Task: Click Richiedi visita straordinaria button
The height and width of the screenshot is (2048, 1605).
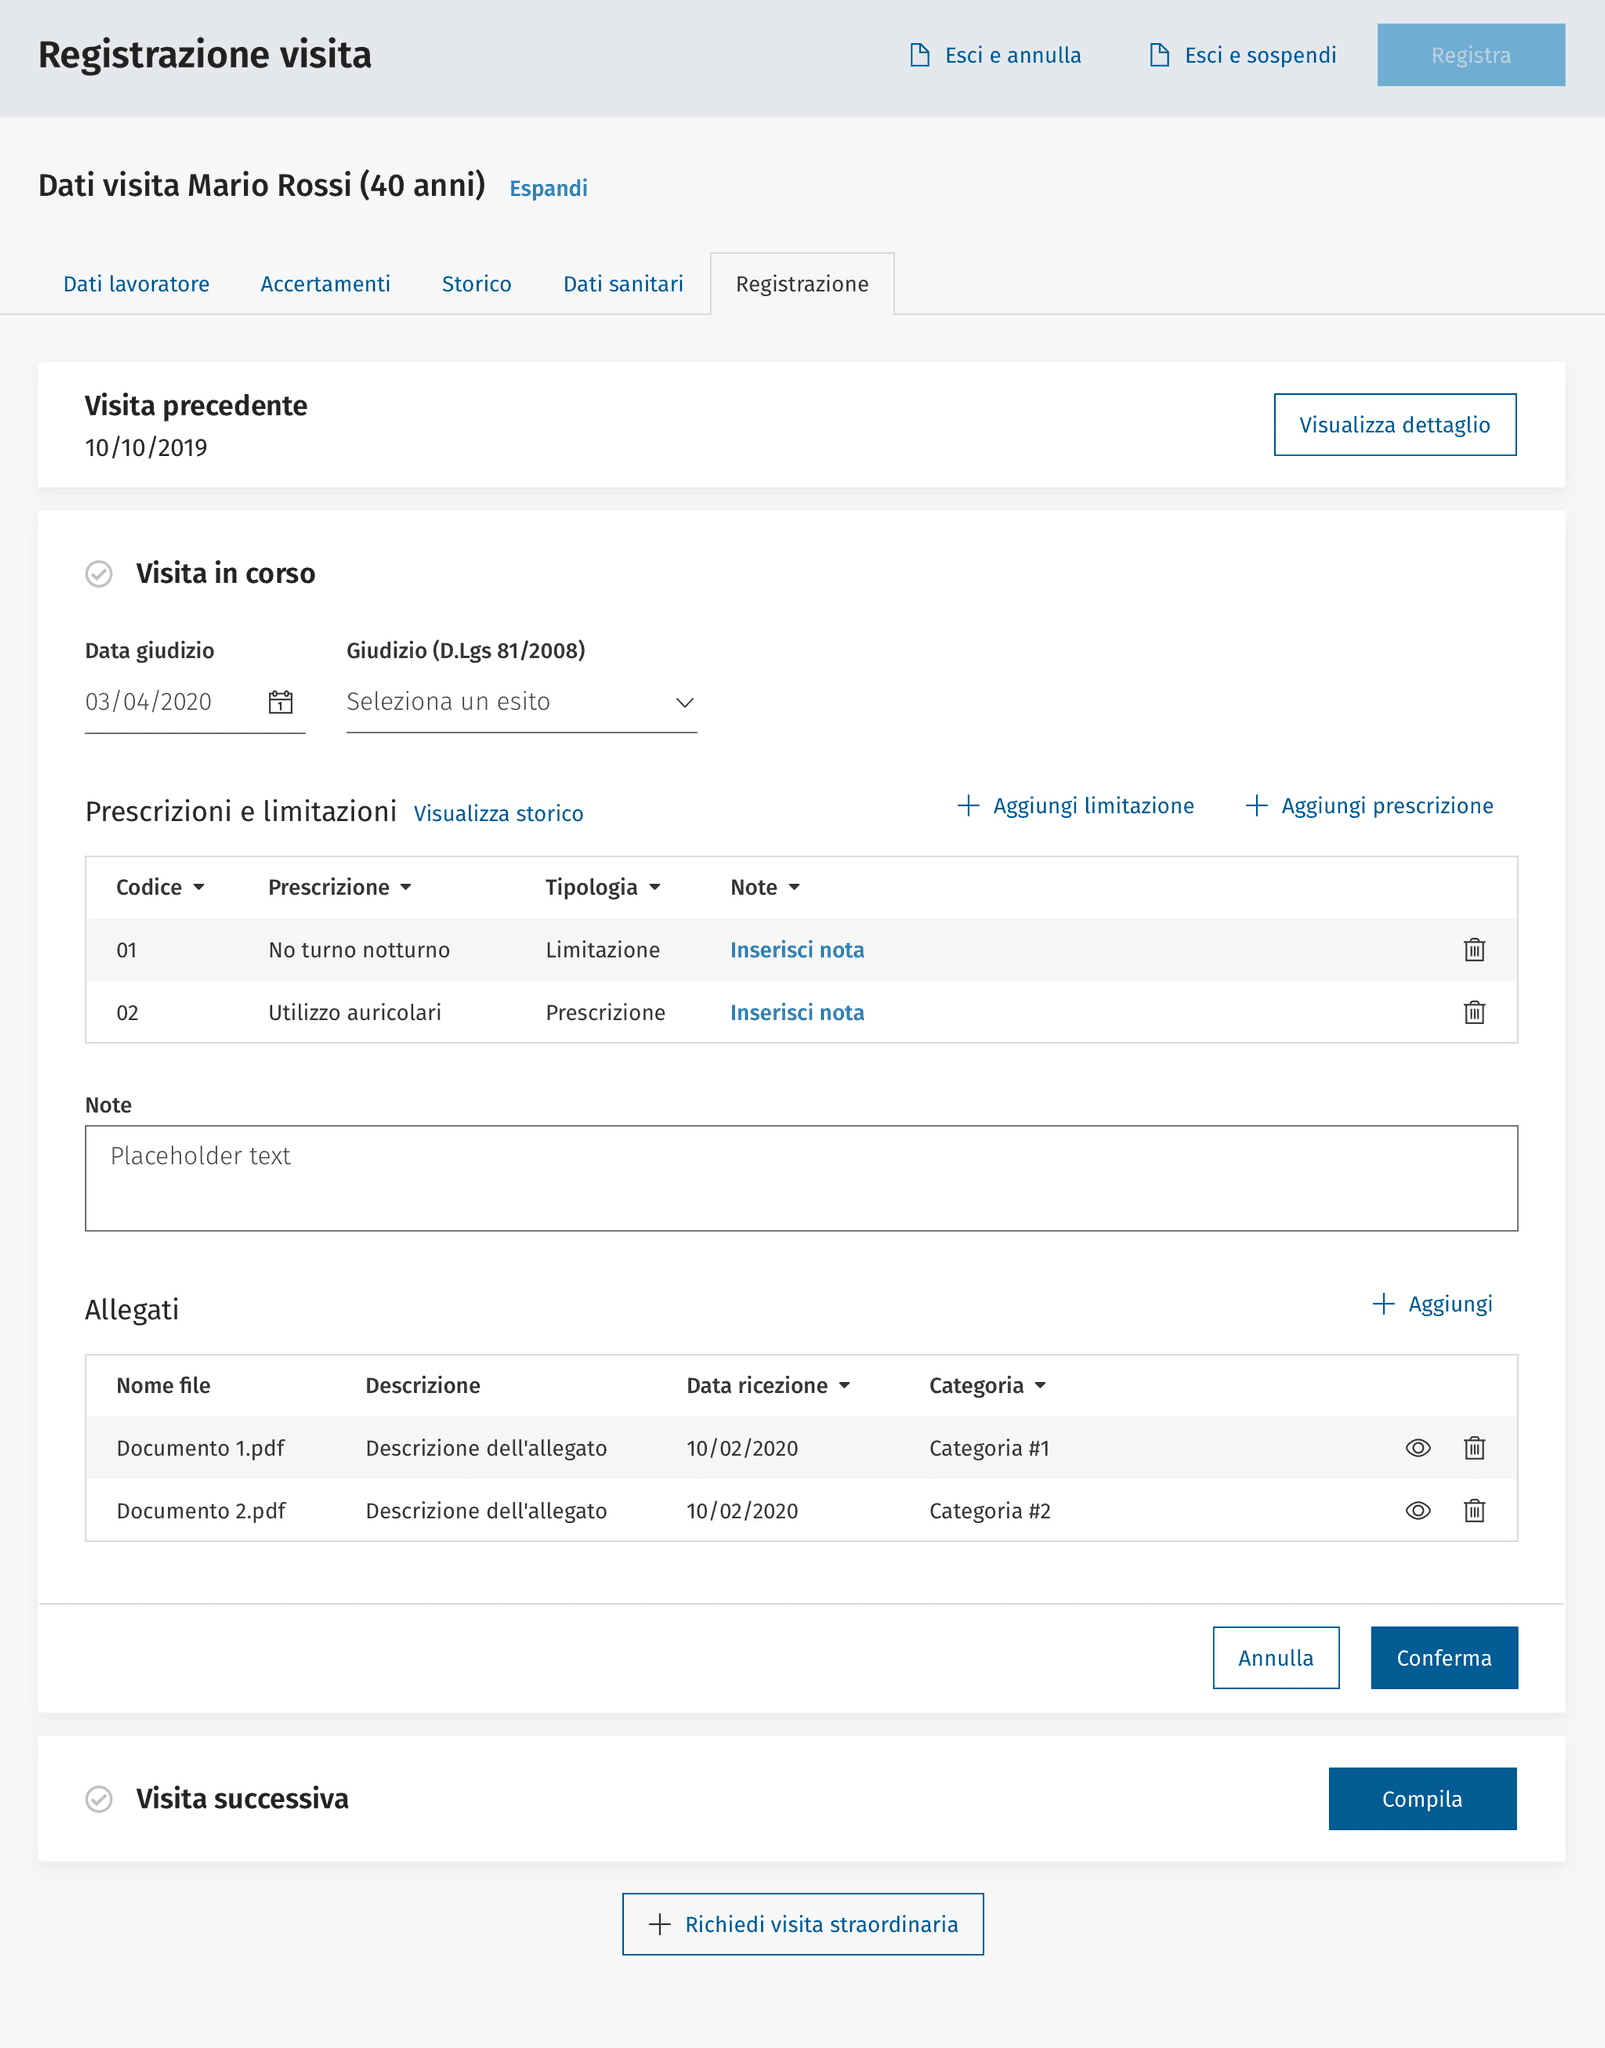Action: point(802,1924)
